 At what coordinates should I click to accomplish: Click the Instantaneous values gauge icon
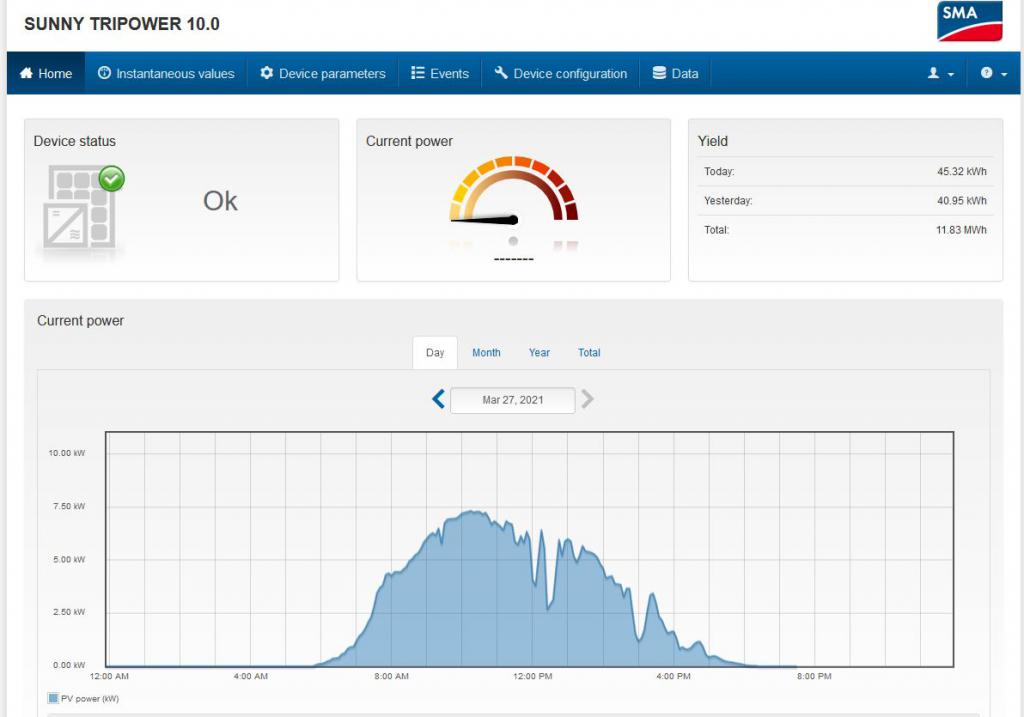(x=104, y=73)
